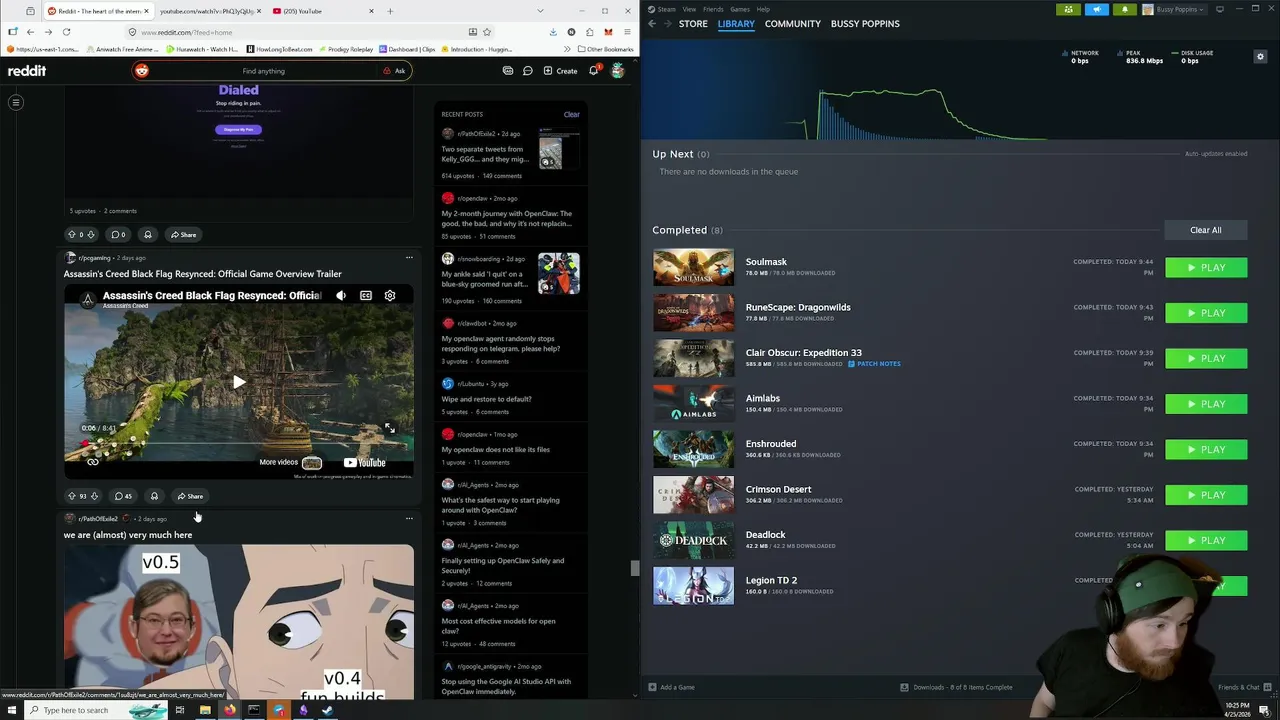
Task: Reload the Reddit page
Action: (x=66, y=32)
